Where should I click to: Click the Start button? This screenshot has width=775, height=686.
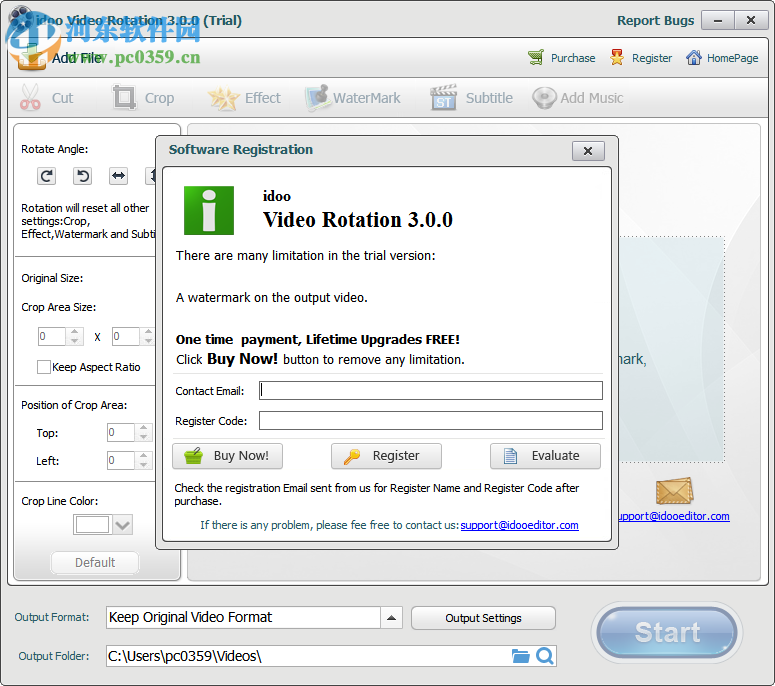coord(667,633)
